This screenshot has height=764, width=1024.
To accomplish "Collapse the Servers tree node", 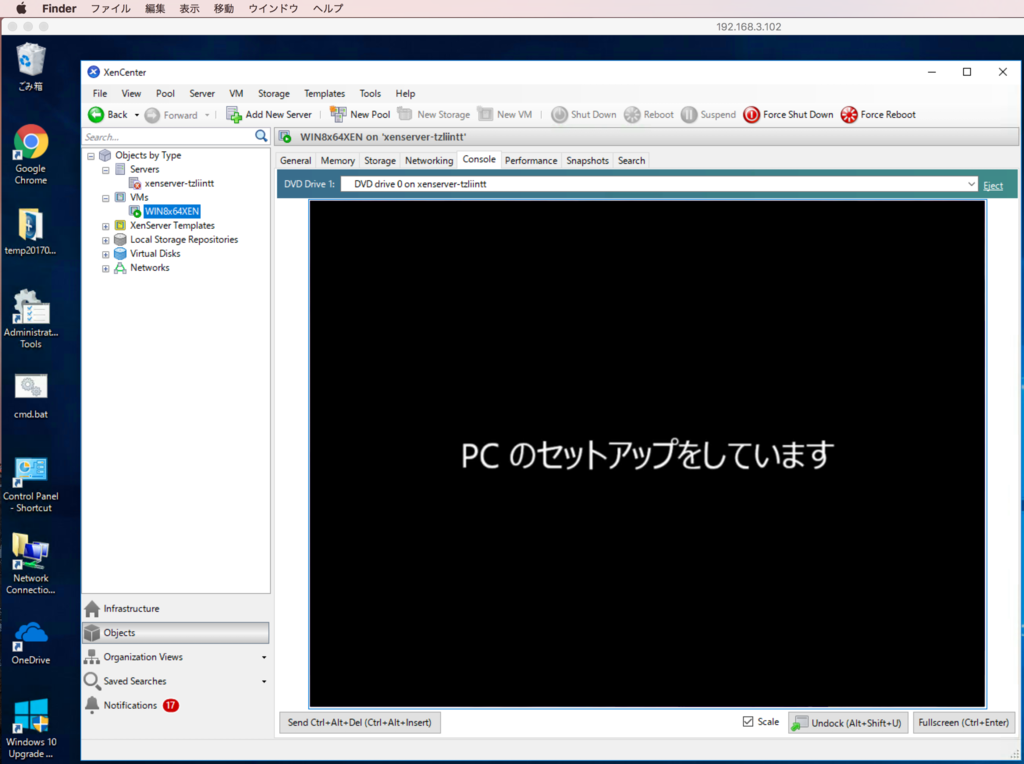I will (105, 170).
